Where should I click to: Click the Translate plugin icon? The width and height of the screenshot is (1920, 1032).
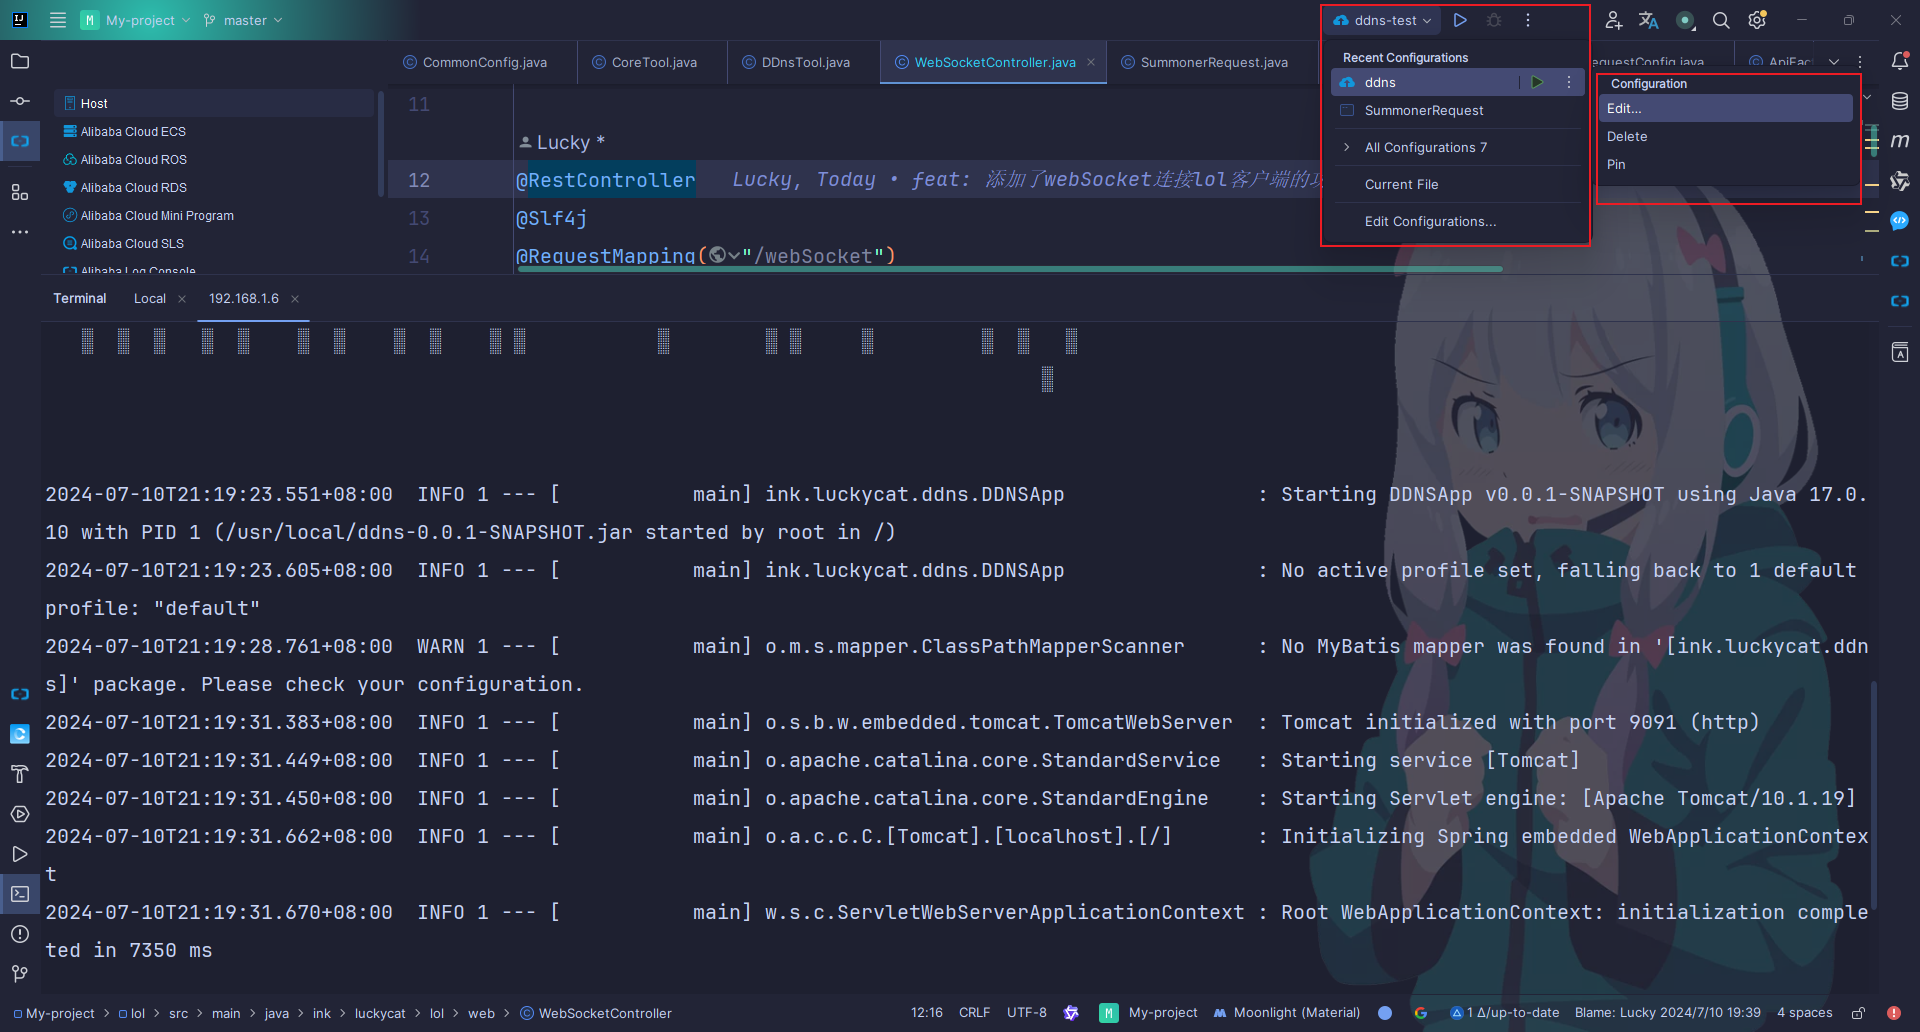(1649, 20)
